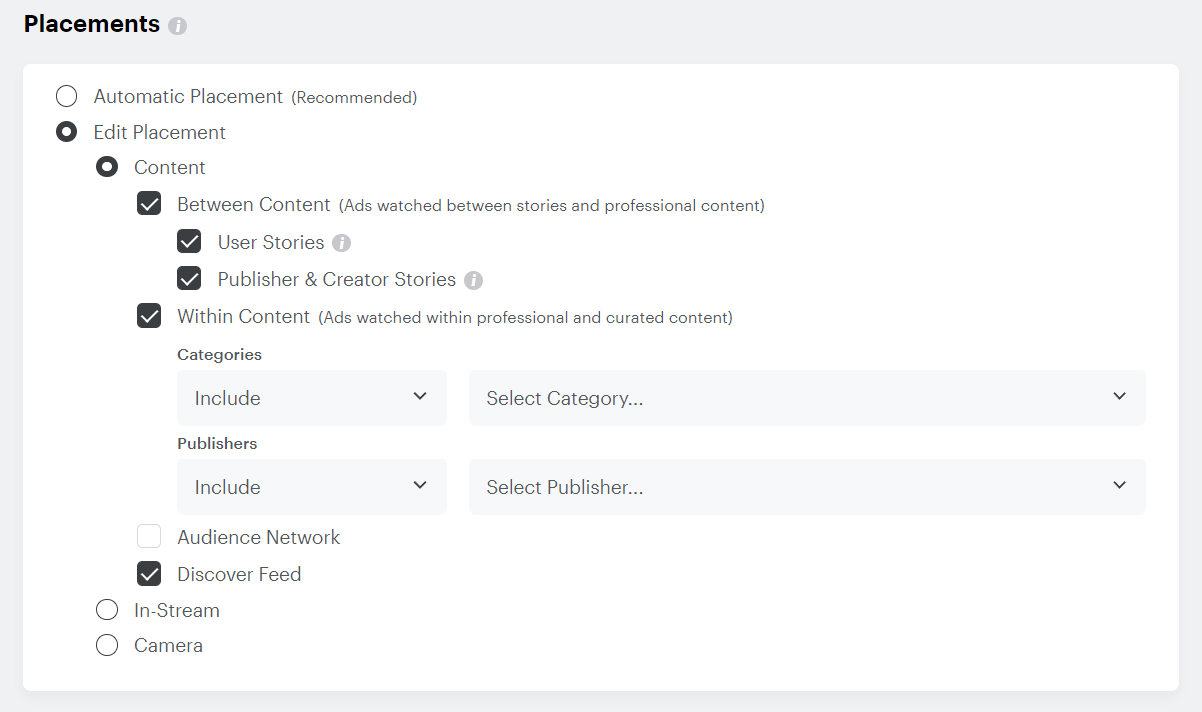Click the '(Recommended)' note text
The image size is (1202, 712).
(x=354, y=98)
